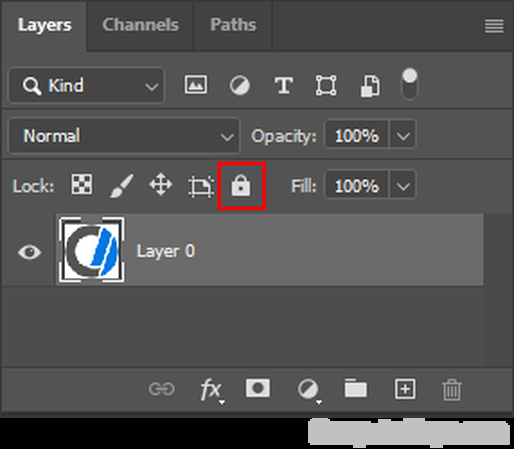Lock all with padlock icon
Image resolution: width=514 pixels, height=449 pixels.
point(241,185)
